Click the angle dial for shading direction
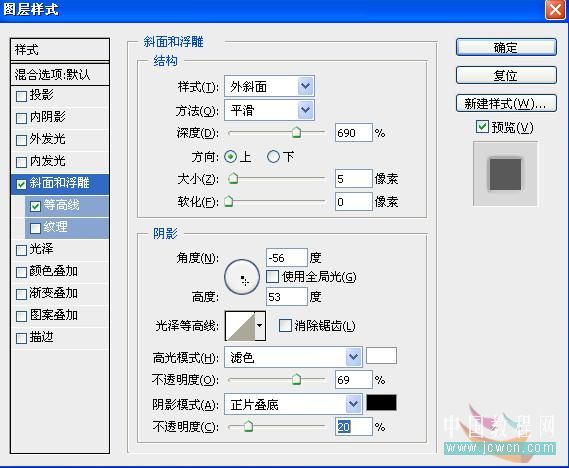The image size is (569, 468). [242, 277]
